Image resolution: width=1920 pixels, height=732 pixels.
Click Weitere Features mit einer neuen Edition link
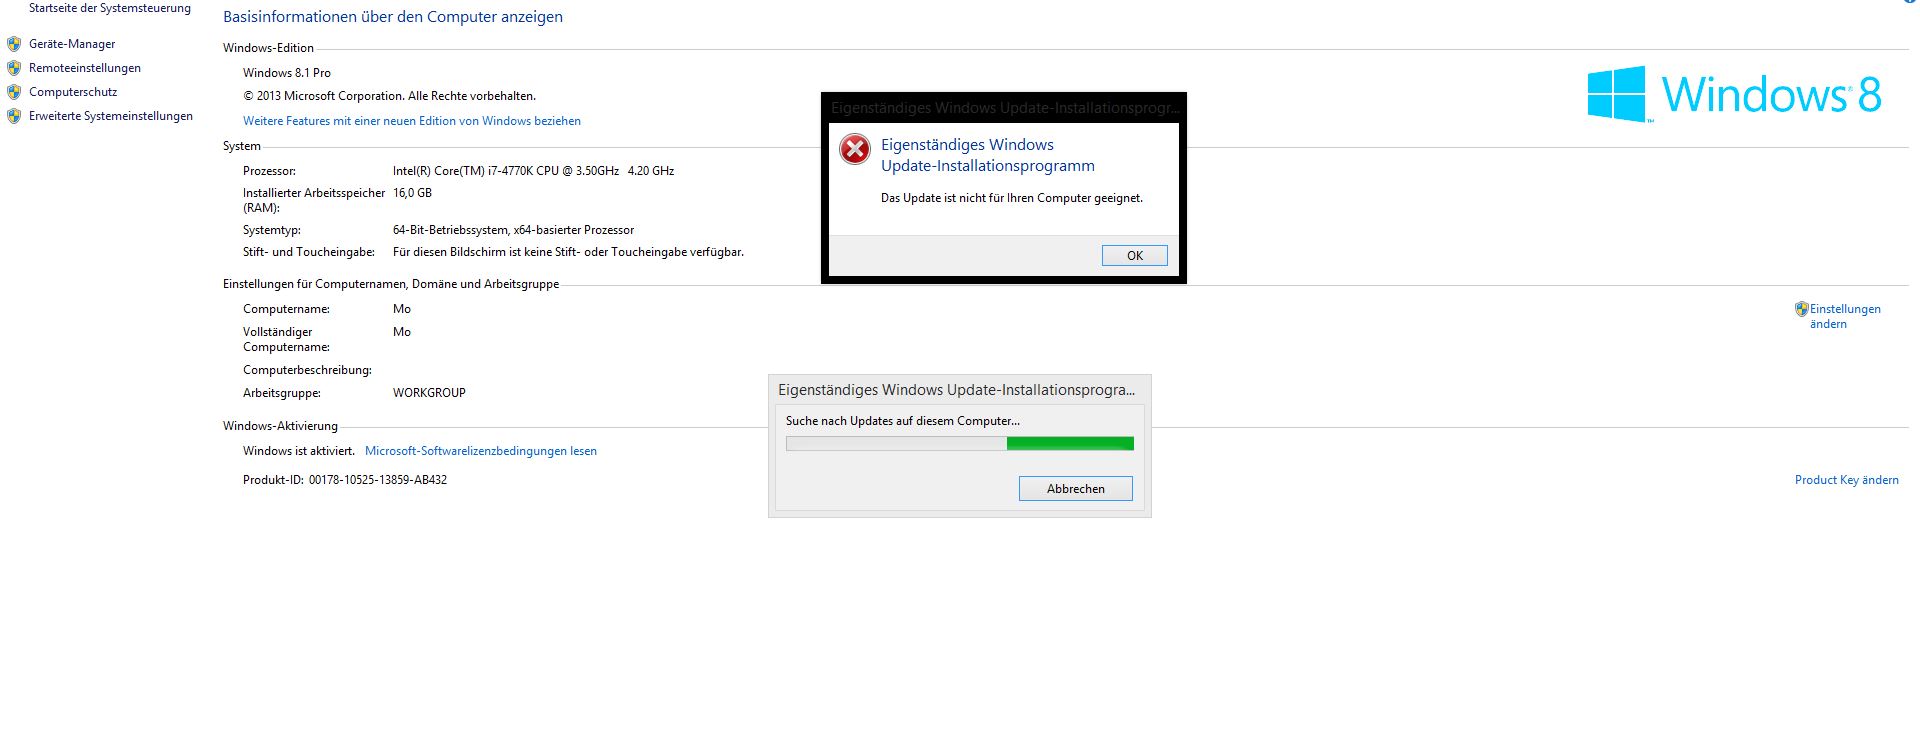coord(412,121)
